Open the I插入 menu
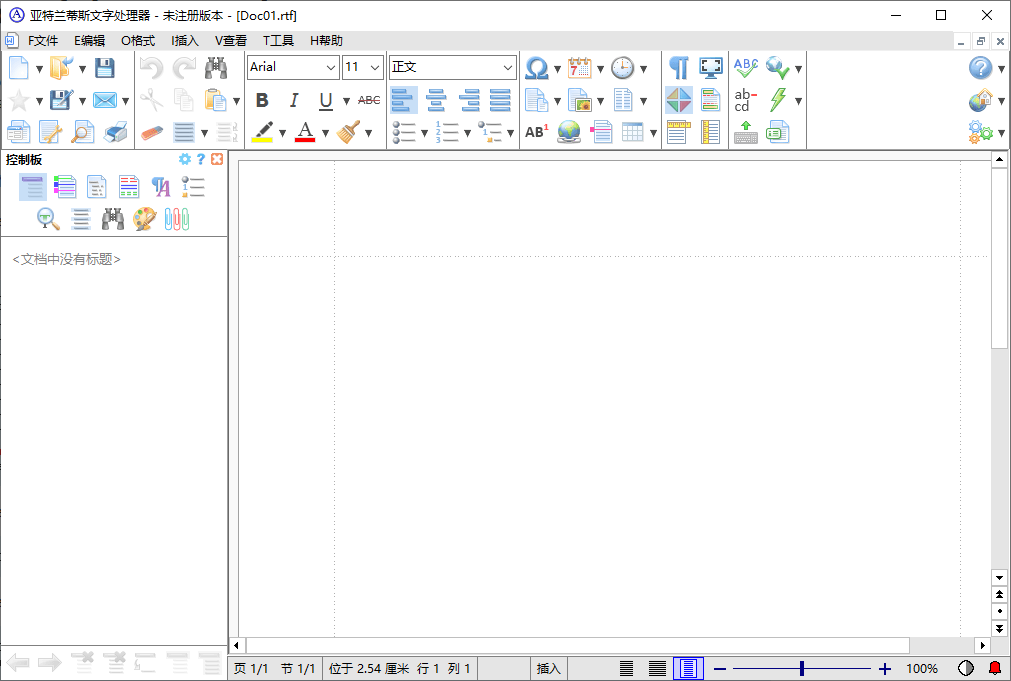The height and width of the screenshot is (681, 1011). pos(185,41)
